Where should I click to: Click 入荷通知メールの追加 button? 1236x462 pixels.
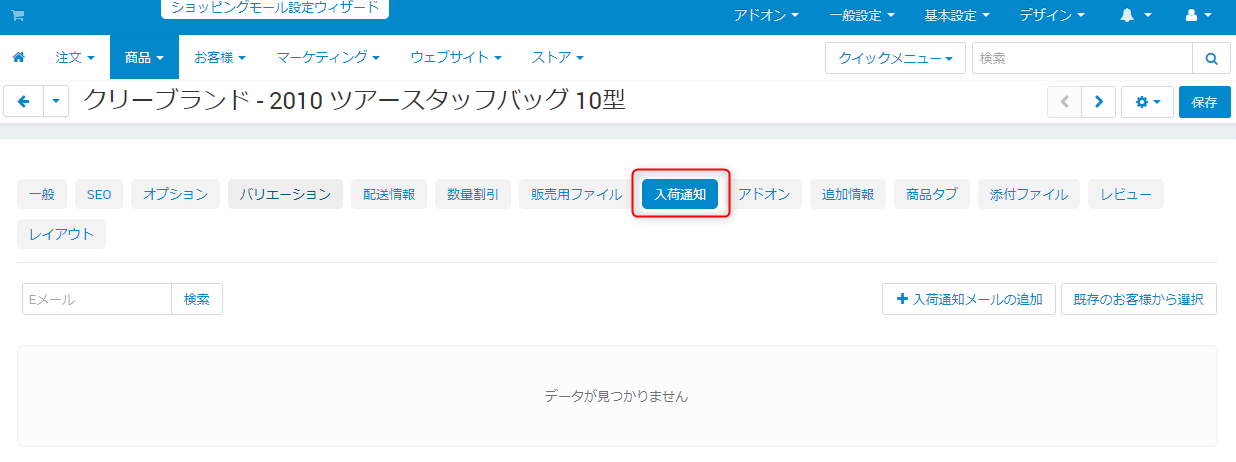[x=969, y=299]
